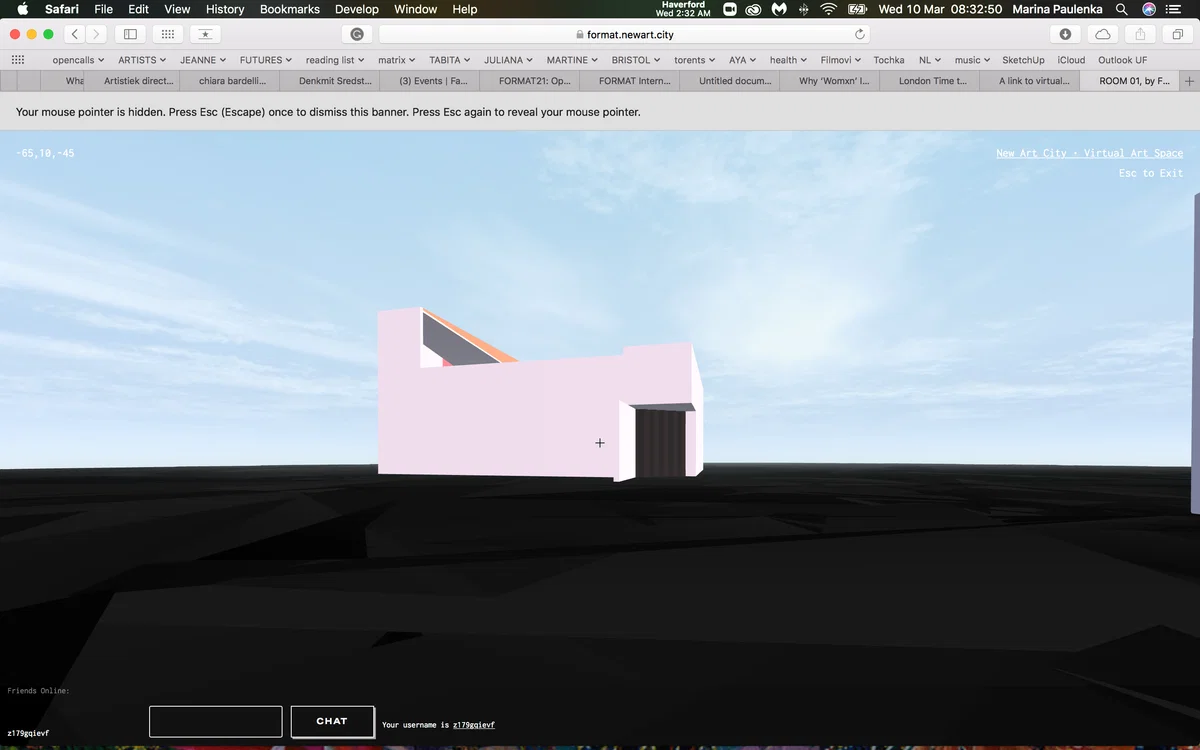Image resolution: width=1200 pixels, height=750 pixels.
Task: Reload the page with the refresh icon
Action: 860,34
